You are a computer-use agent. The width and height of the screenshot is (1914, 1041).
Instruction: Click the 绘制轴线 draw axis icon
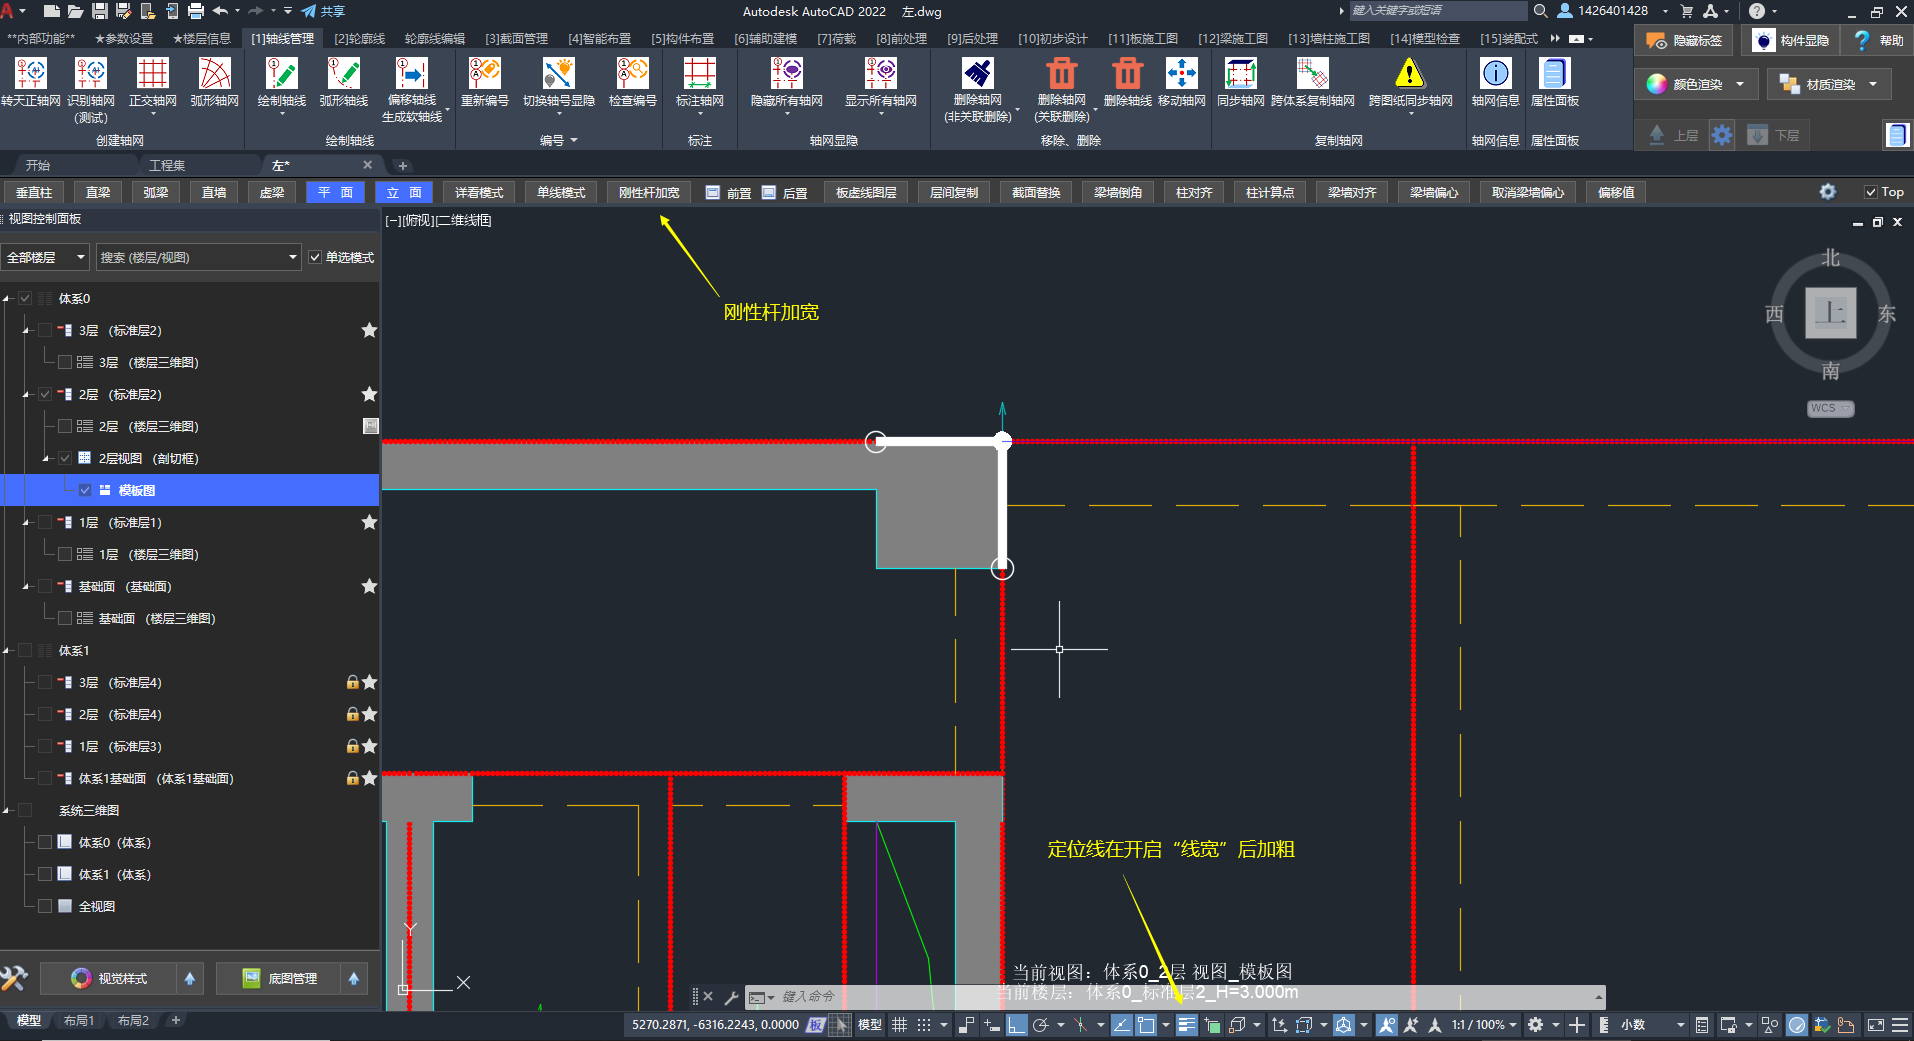(x=282, y=75)
